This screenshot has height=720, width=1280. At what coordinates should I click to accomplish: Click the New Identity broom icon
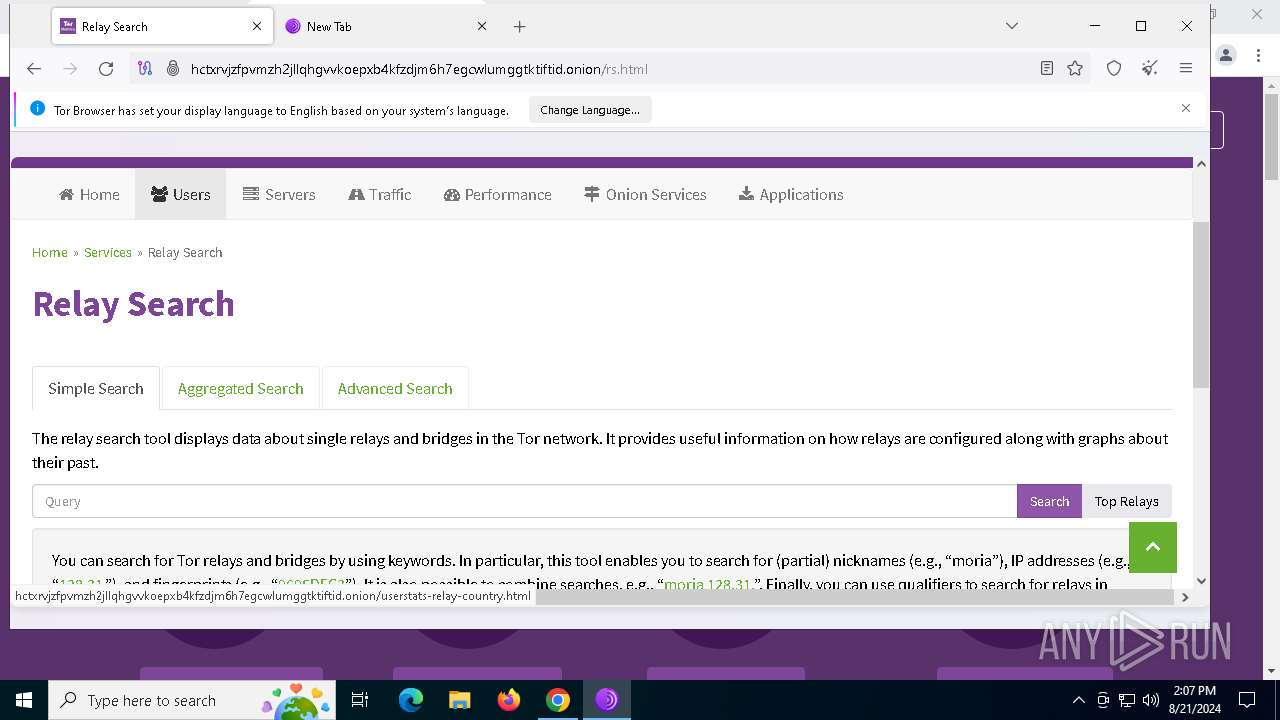click(x=1150, y=69)
